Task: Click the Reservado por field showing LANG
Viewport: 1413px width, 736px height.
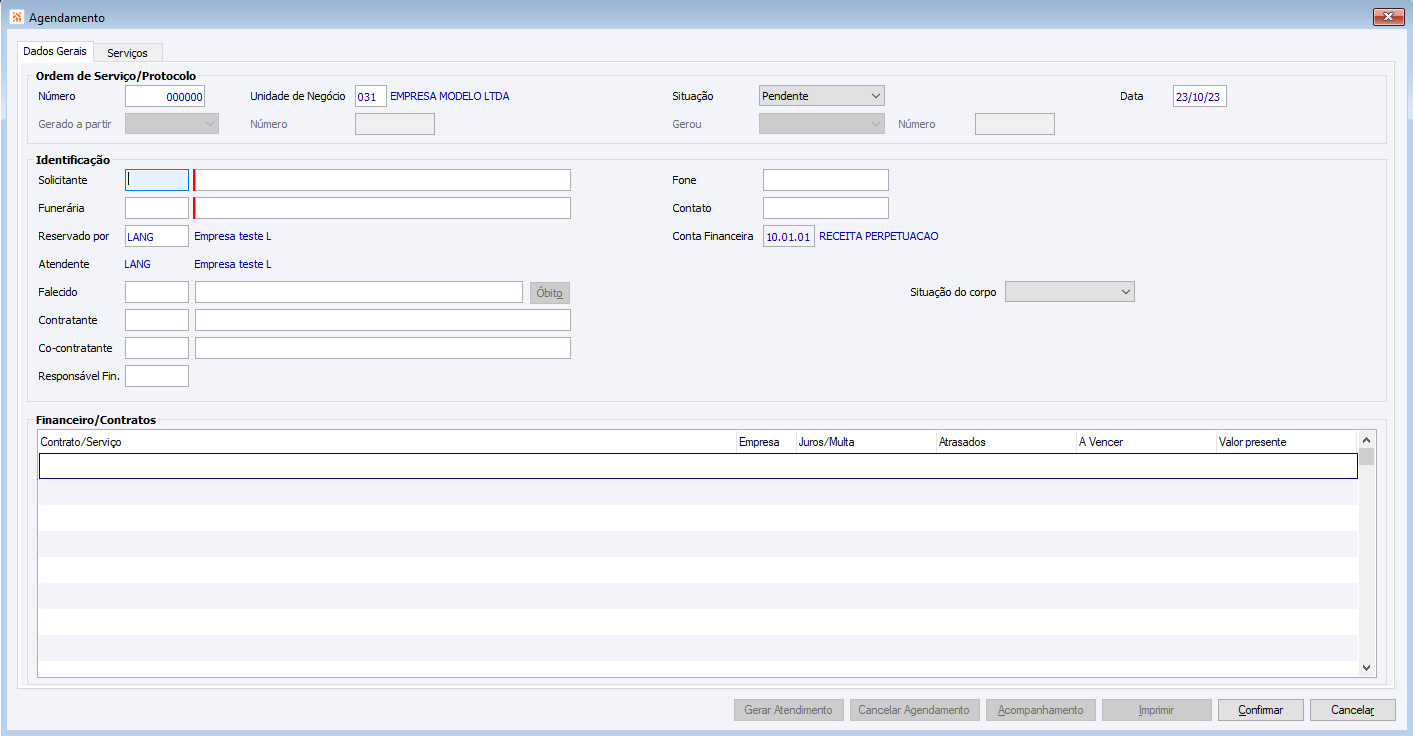Action: coord(157,236)
